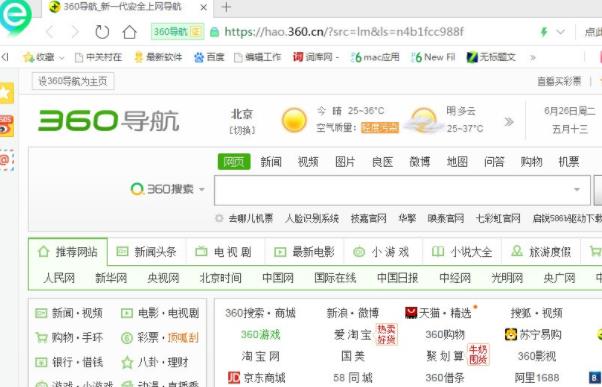Select the 新闻 search tab
602x387 pixels.
[271, 162]
